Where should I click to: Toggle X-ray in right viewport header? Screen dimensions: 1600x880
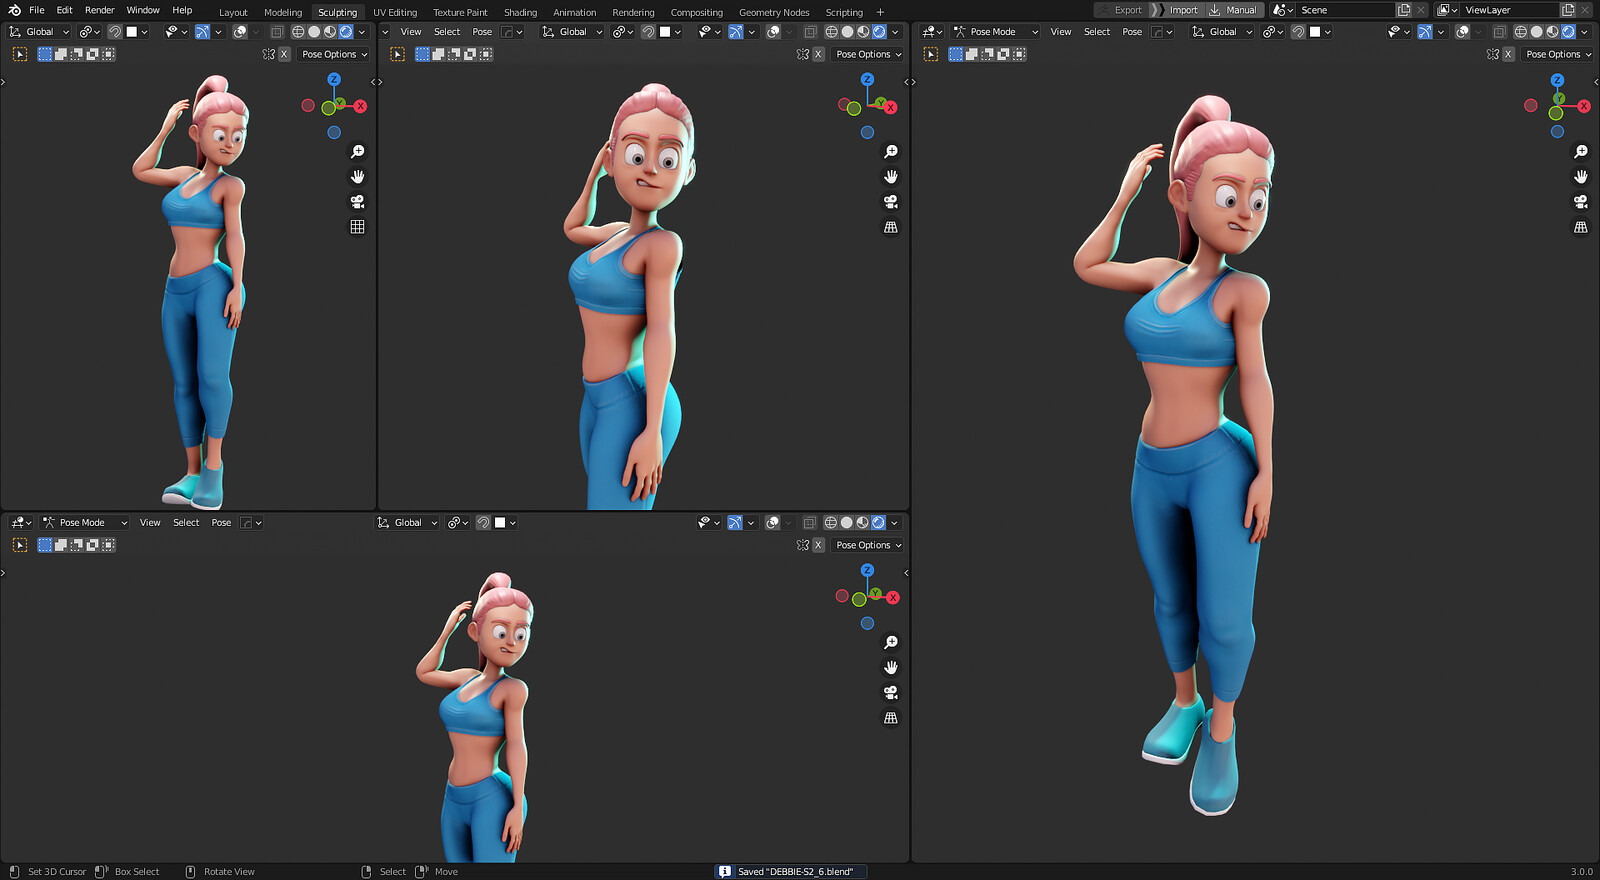coord(1499,32)
